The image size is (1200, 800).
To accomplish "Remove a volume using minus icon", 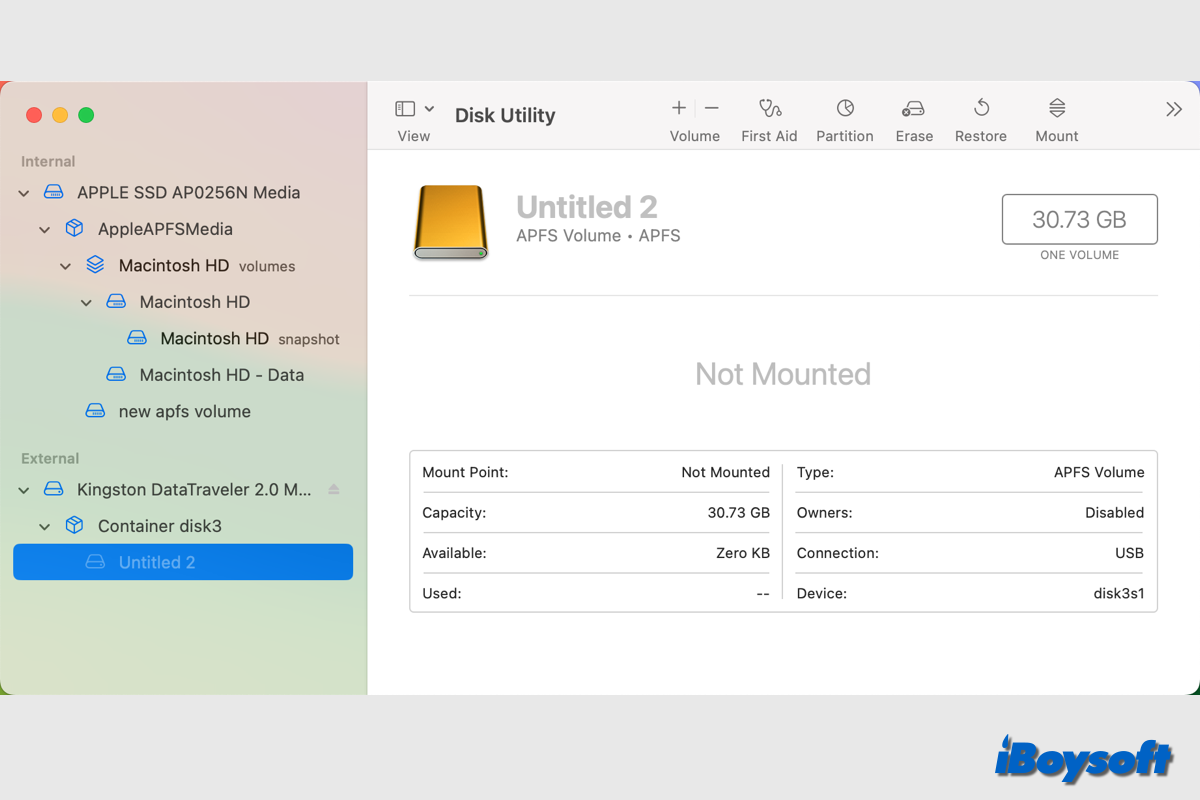I will point(711,108).
